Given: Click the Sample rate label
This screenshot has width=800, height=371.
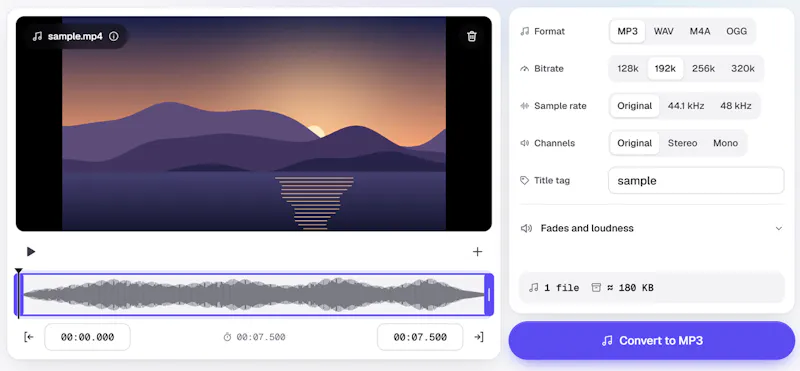Looking at the screenshot, I should (560, 106).
